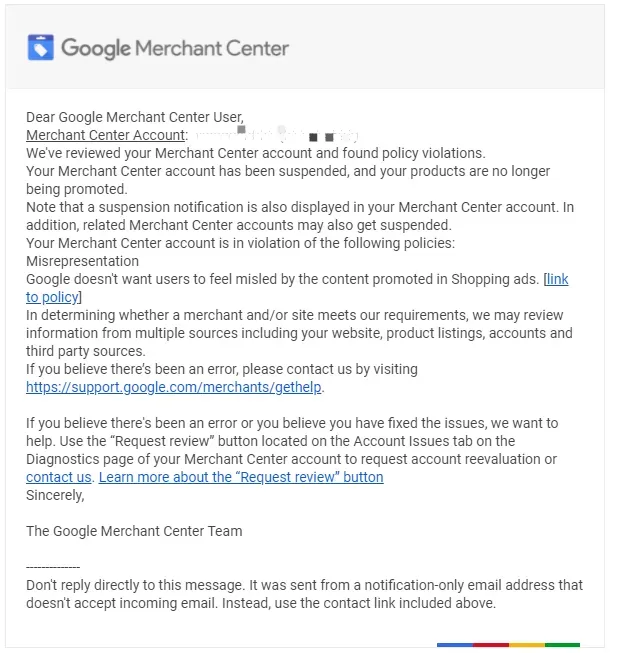
Task: Follow the "contact us" link
Action: pos(59,477)
